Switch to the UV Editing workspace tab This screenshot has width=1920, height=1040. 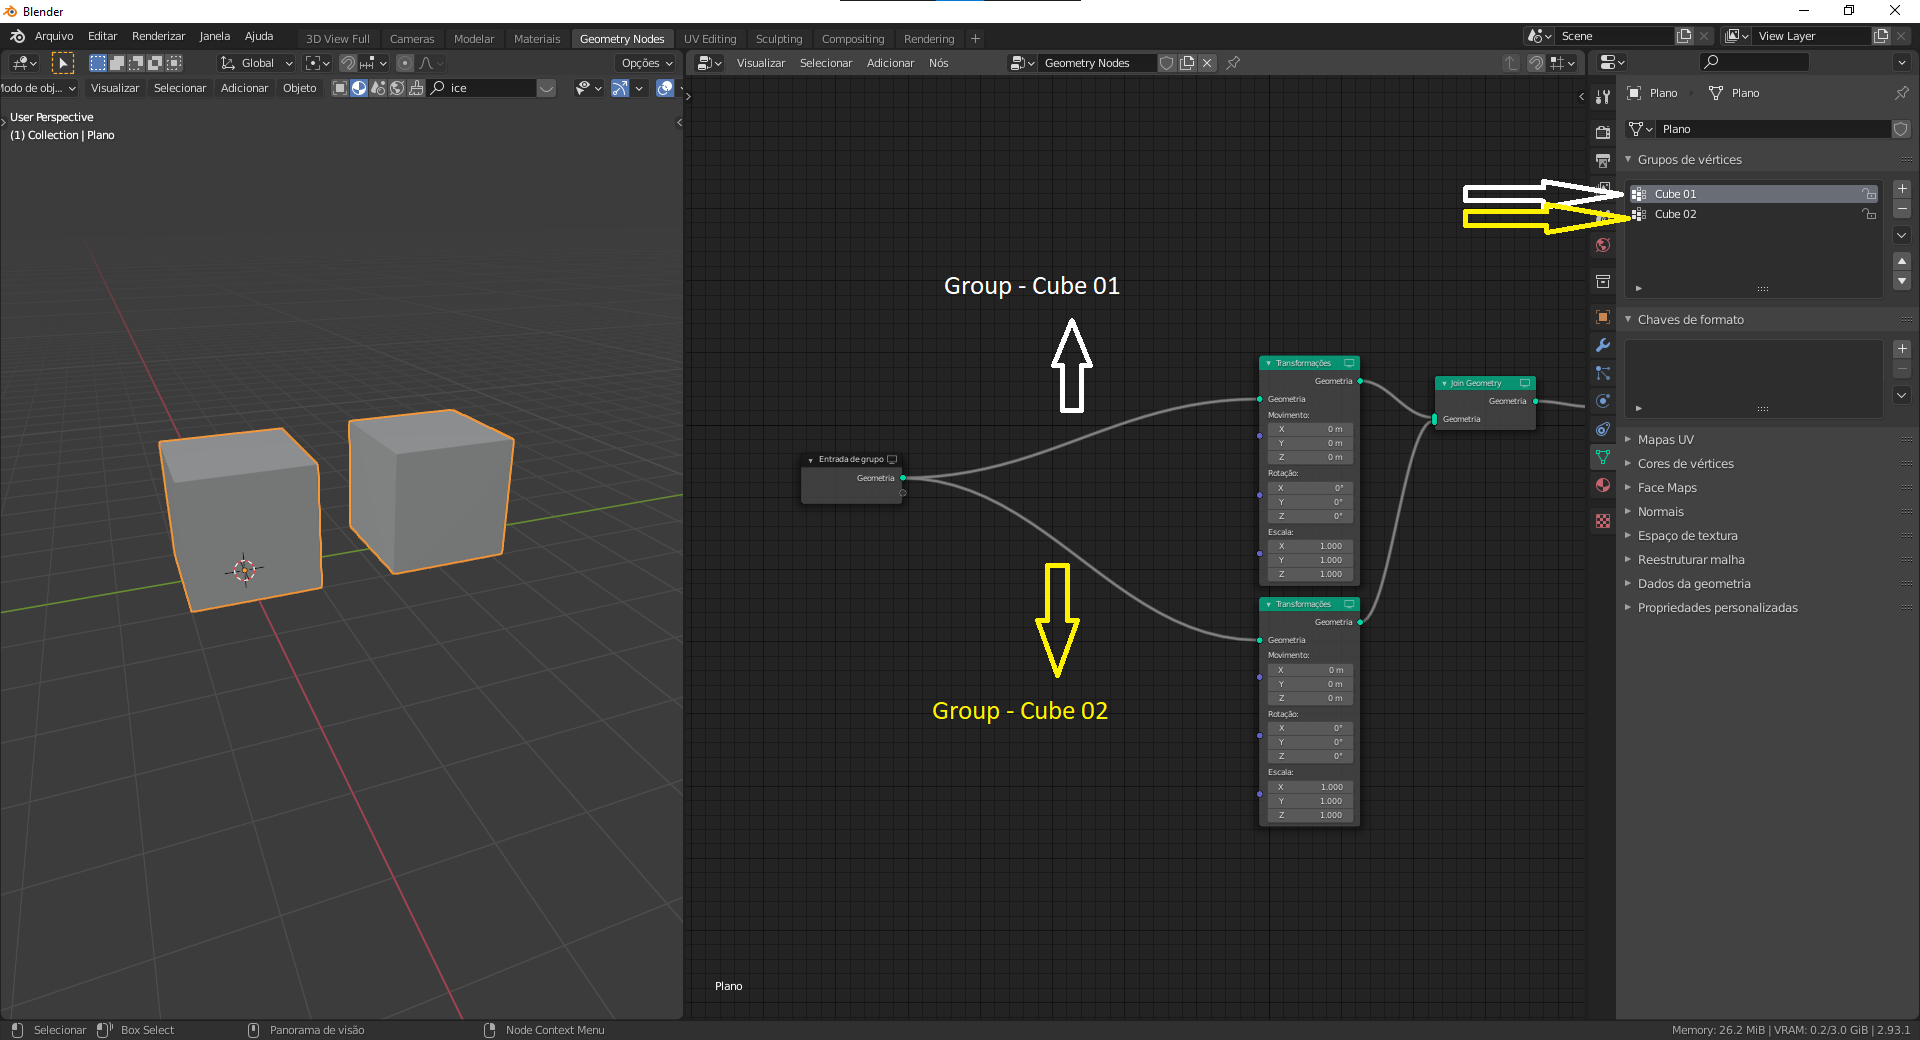tap(710, 39)
